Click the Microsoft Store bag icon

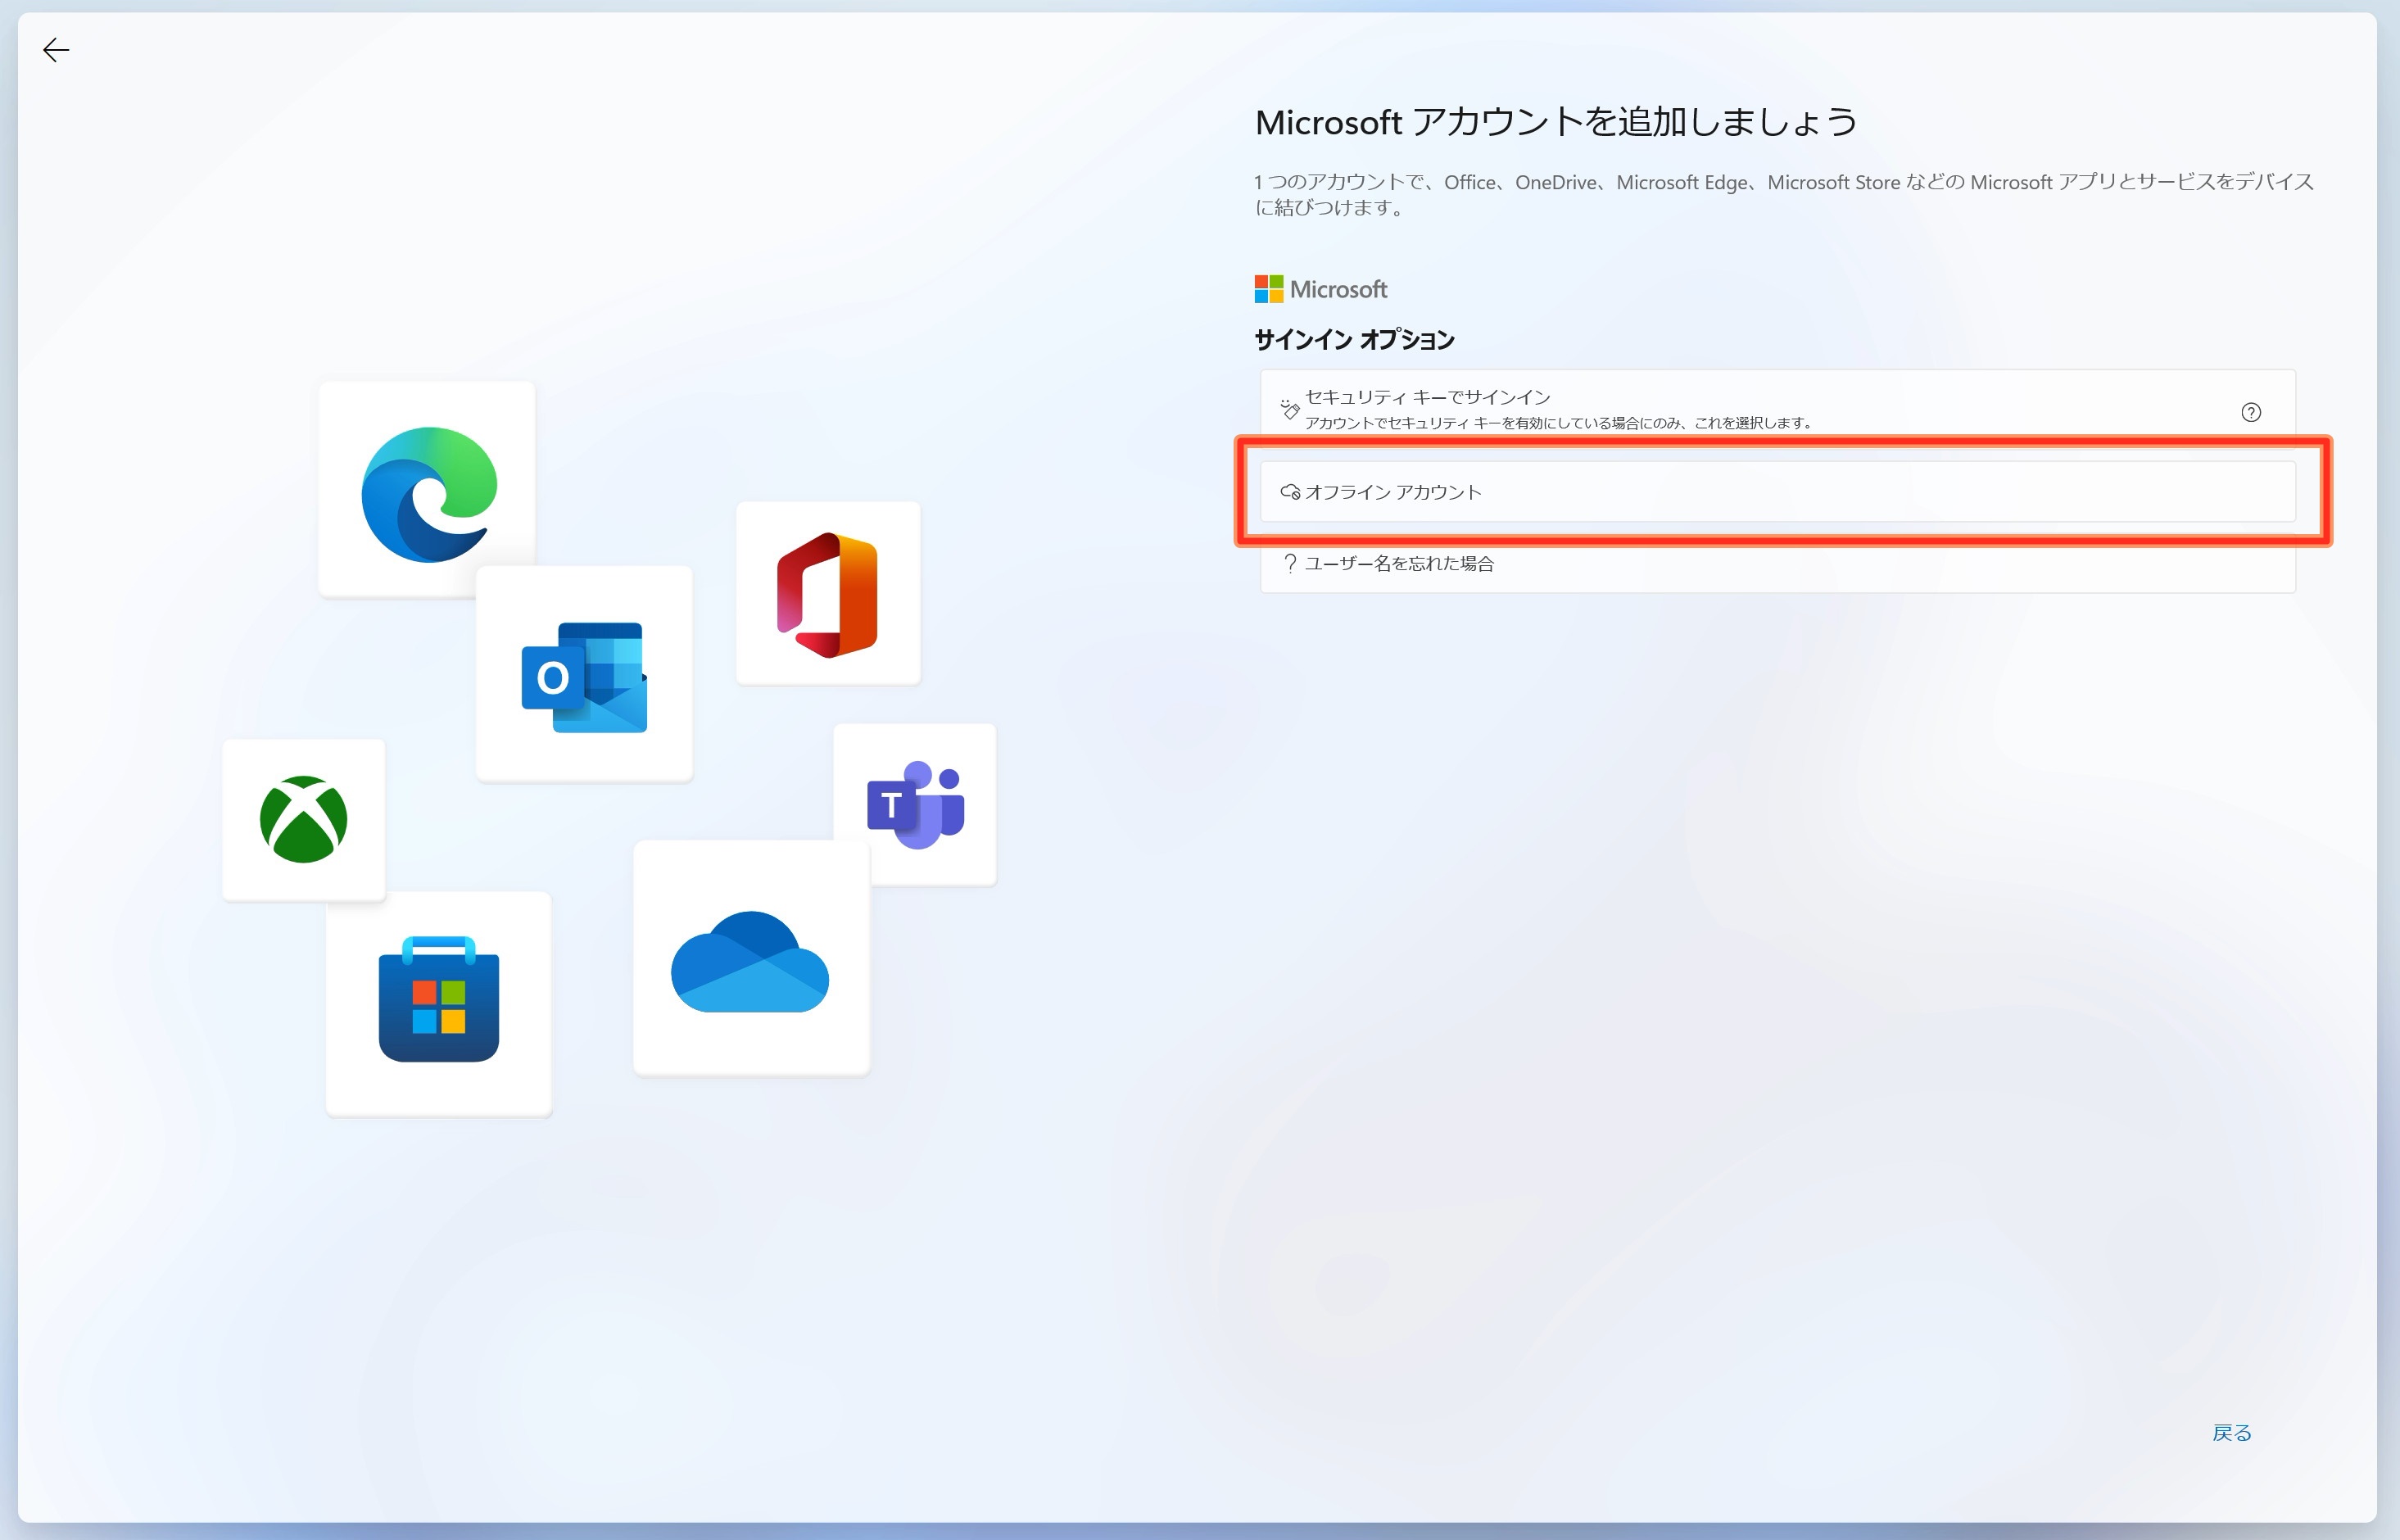[439, 1000]
